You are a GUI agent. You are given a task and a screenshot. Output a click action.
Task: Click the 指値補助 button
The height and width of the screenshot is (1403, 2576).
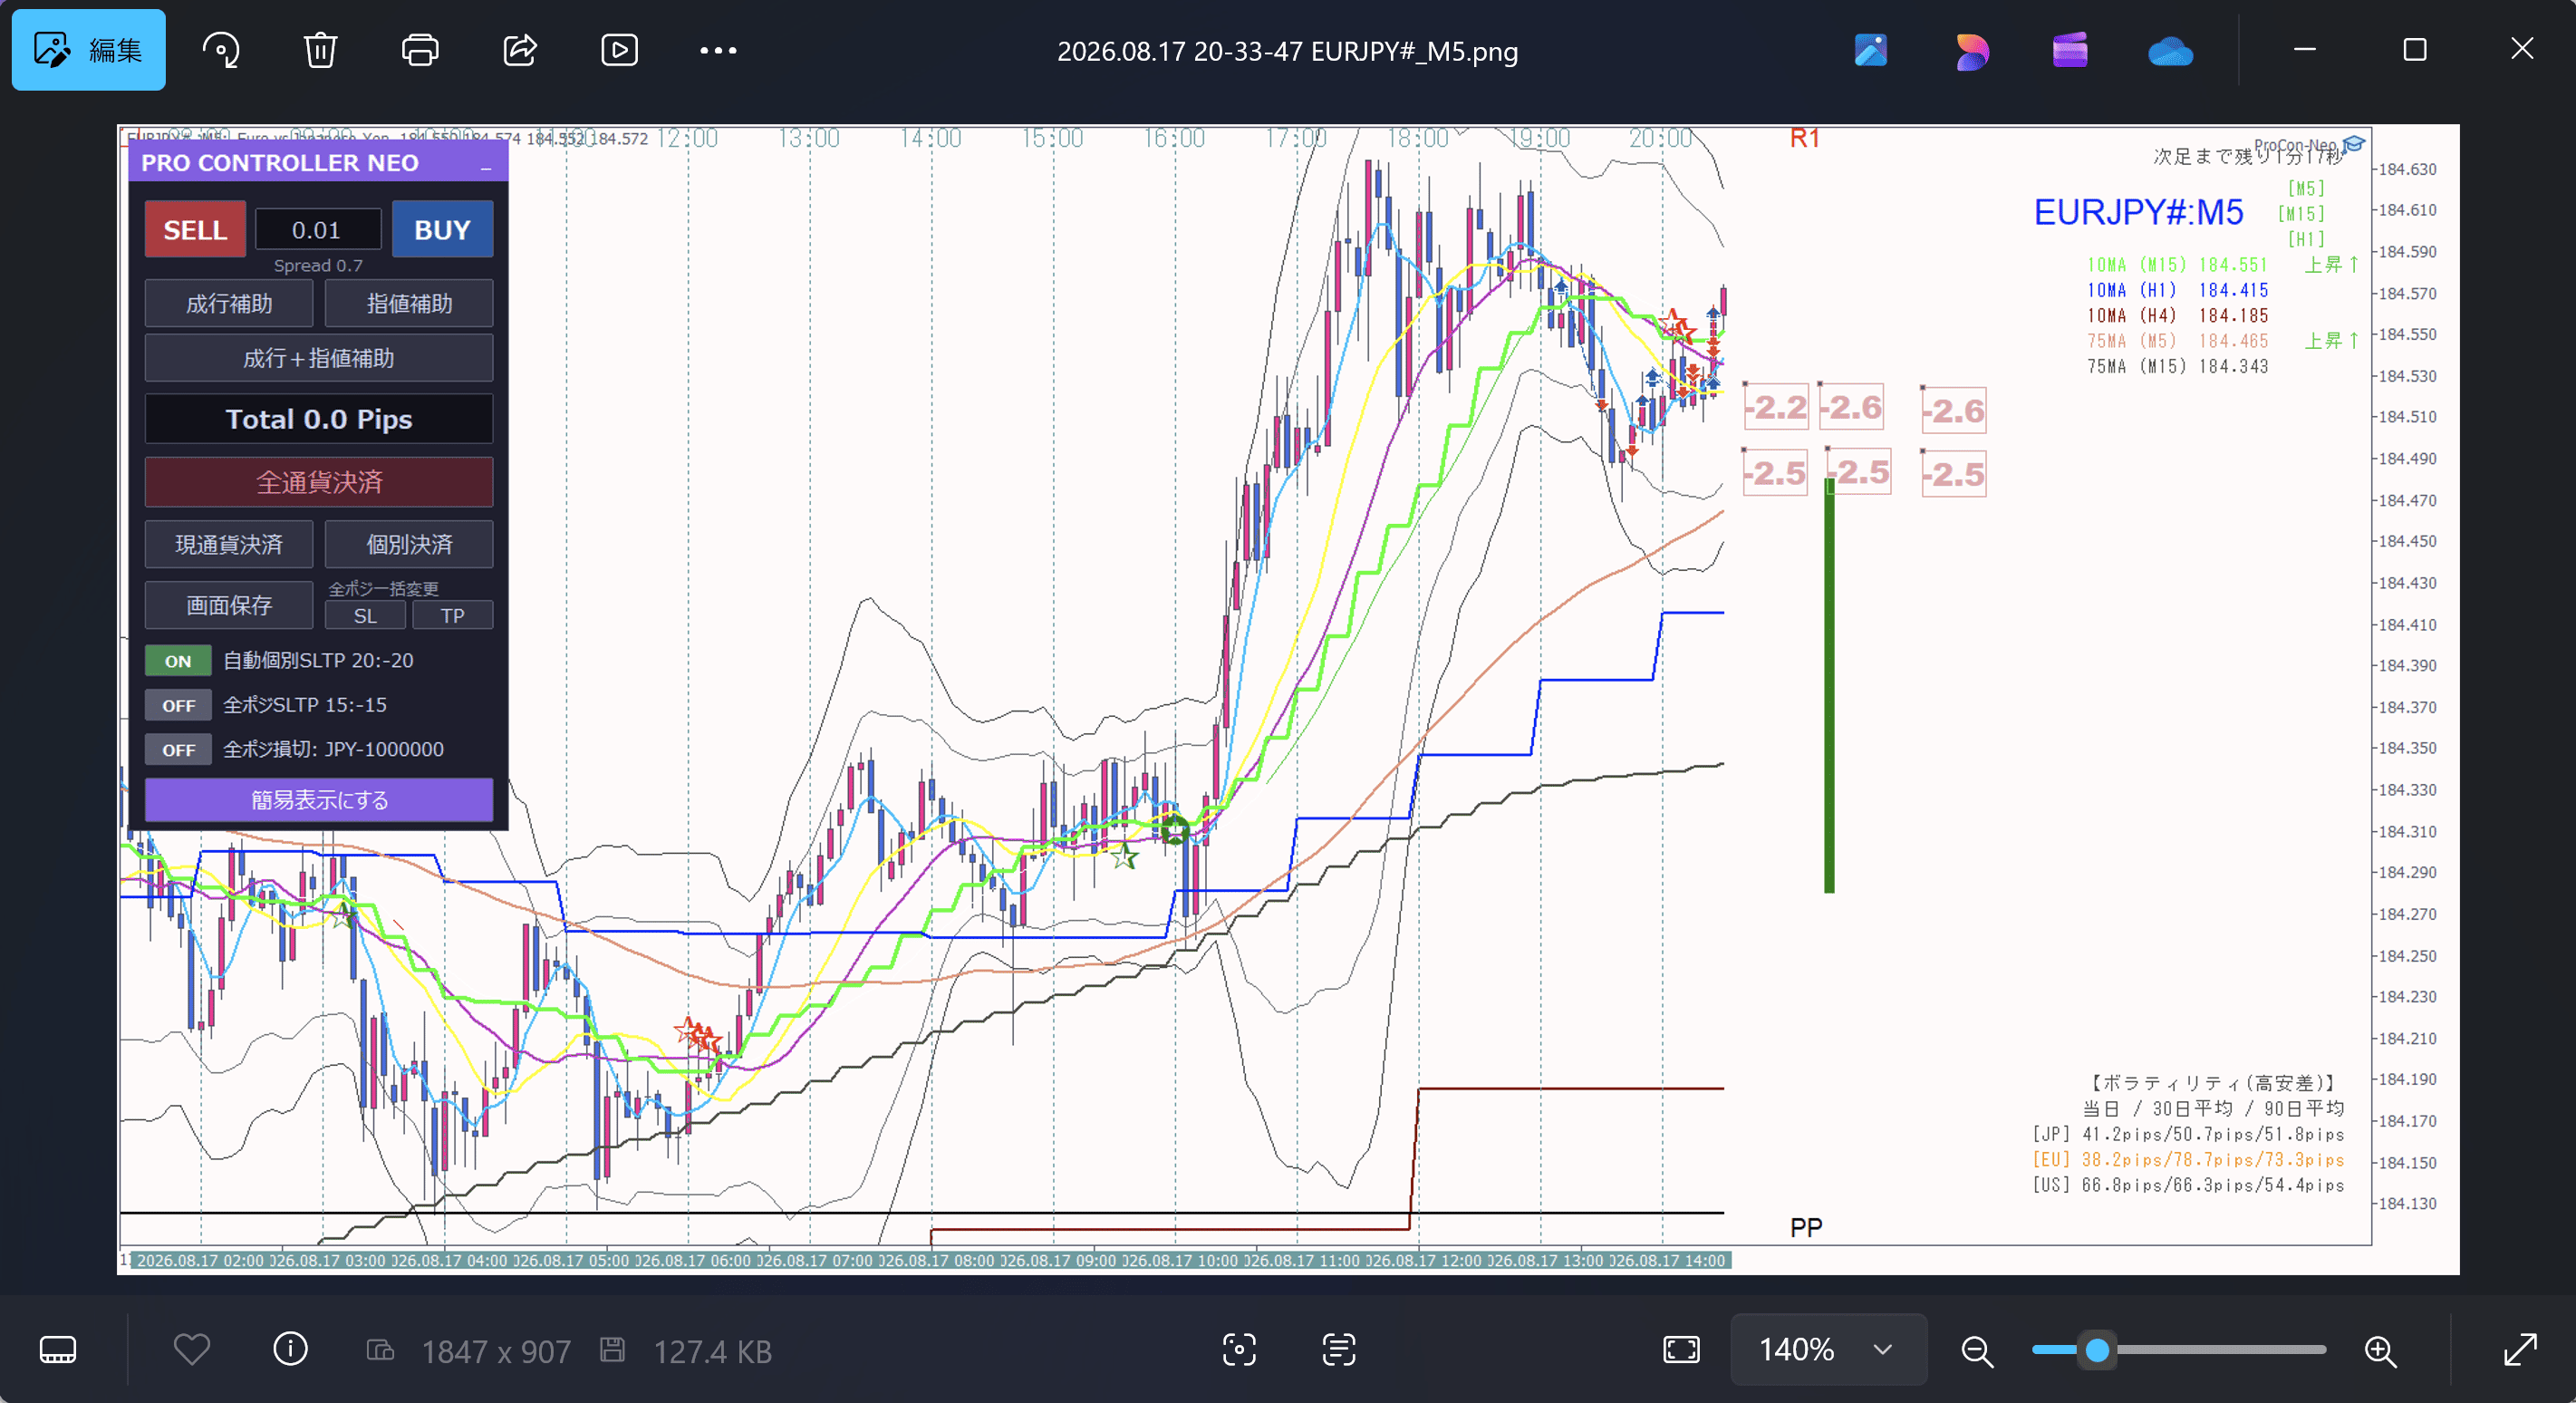point(409,304)
